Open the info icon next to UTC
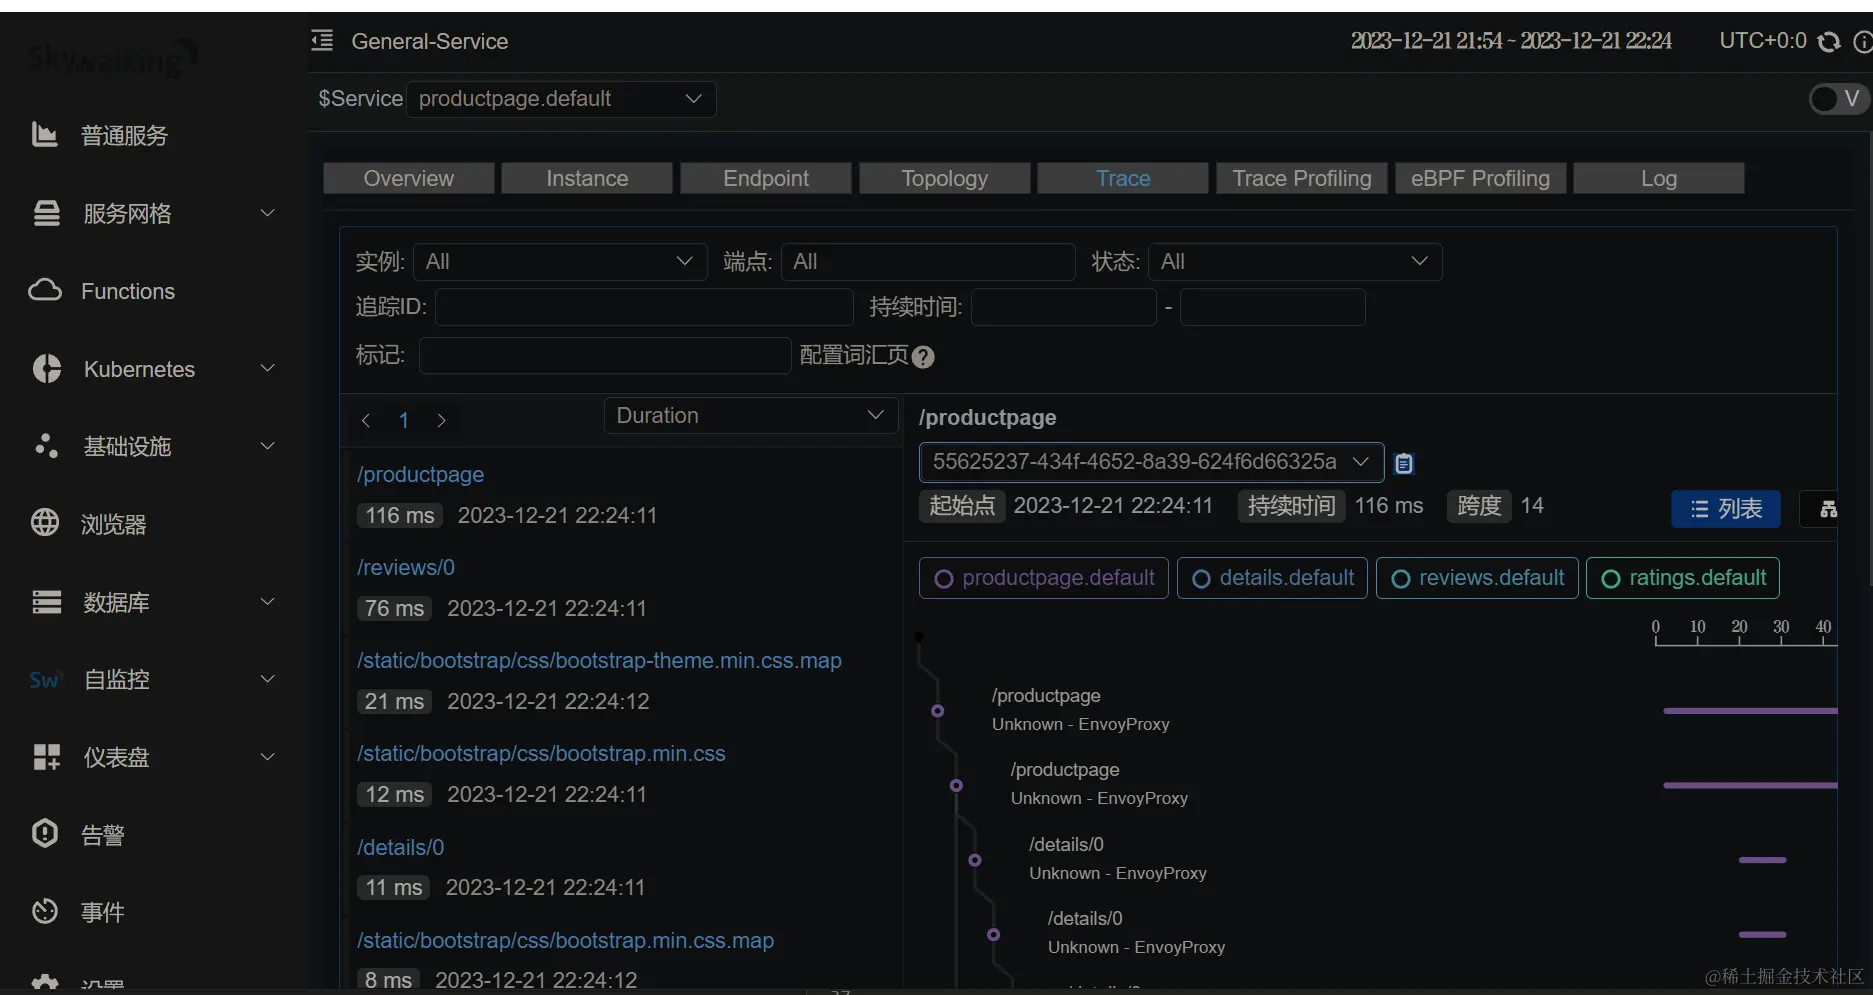 [1863, 41]
